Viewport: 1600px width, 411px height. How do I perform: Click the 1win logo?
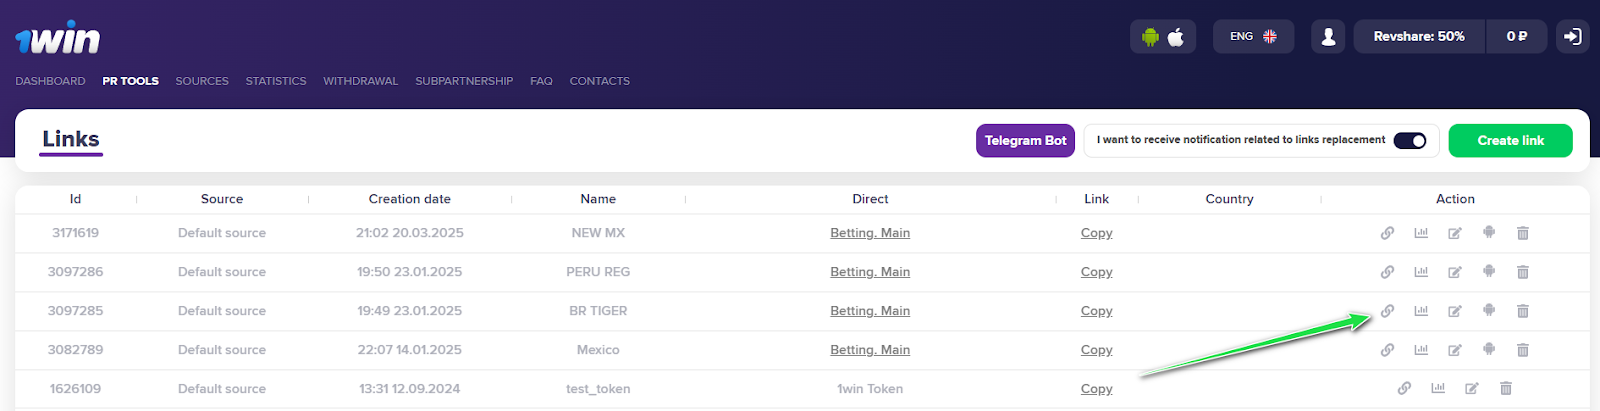click(x=57, y=38)
